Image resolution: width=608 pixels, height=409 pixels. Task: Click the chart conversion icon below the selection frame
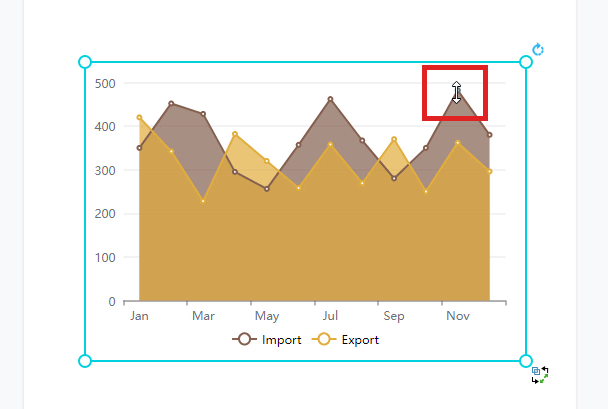tap(540, 375)
